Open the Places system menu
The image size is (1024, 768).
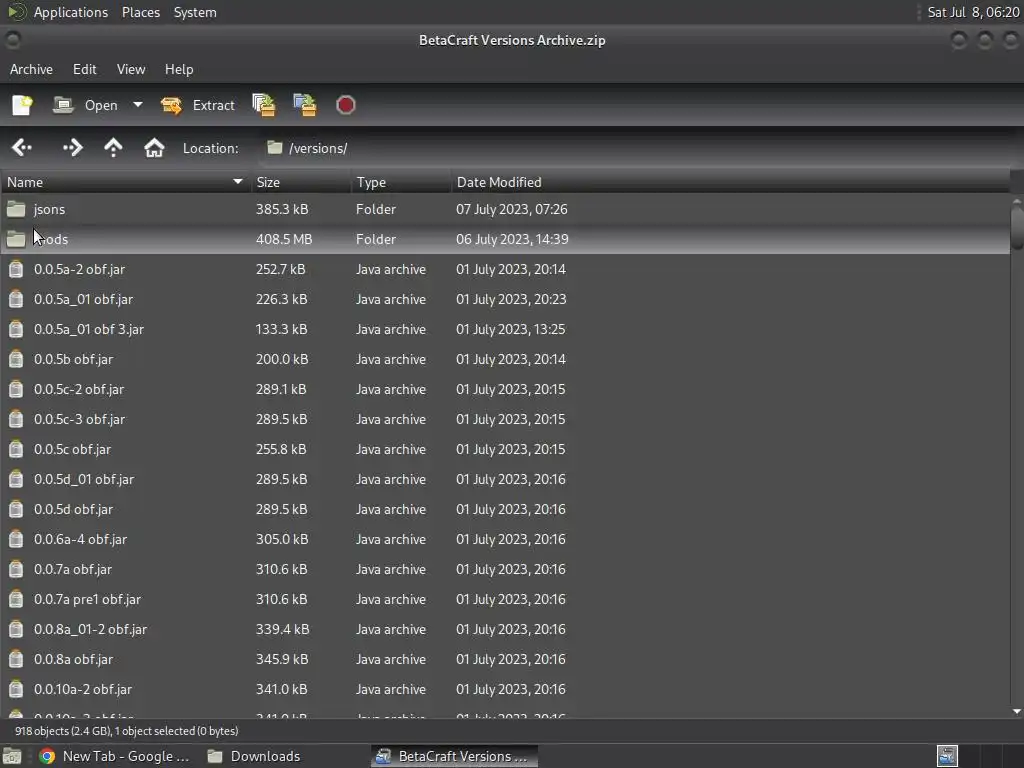click(141, 12)
